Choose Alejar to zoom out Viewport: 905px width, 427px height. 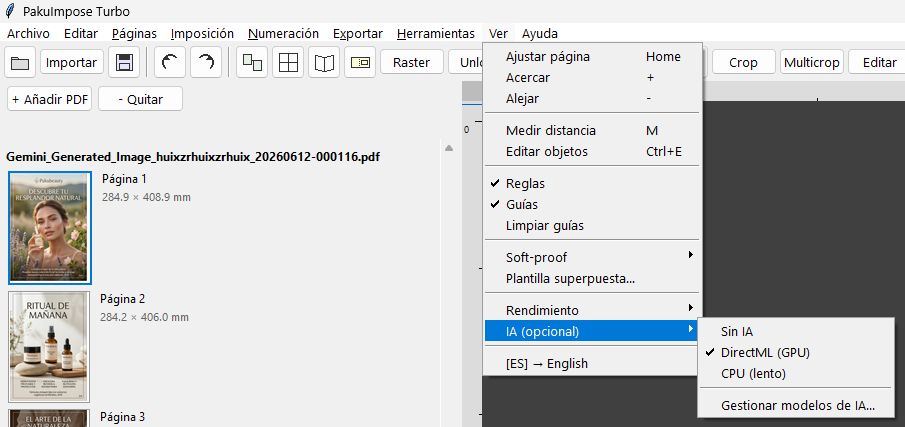tap(592, 98)
